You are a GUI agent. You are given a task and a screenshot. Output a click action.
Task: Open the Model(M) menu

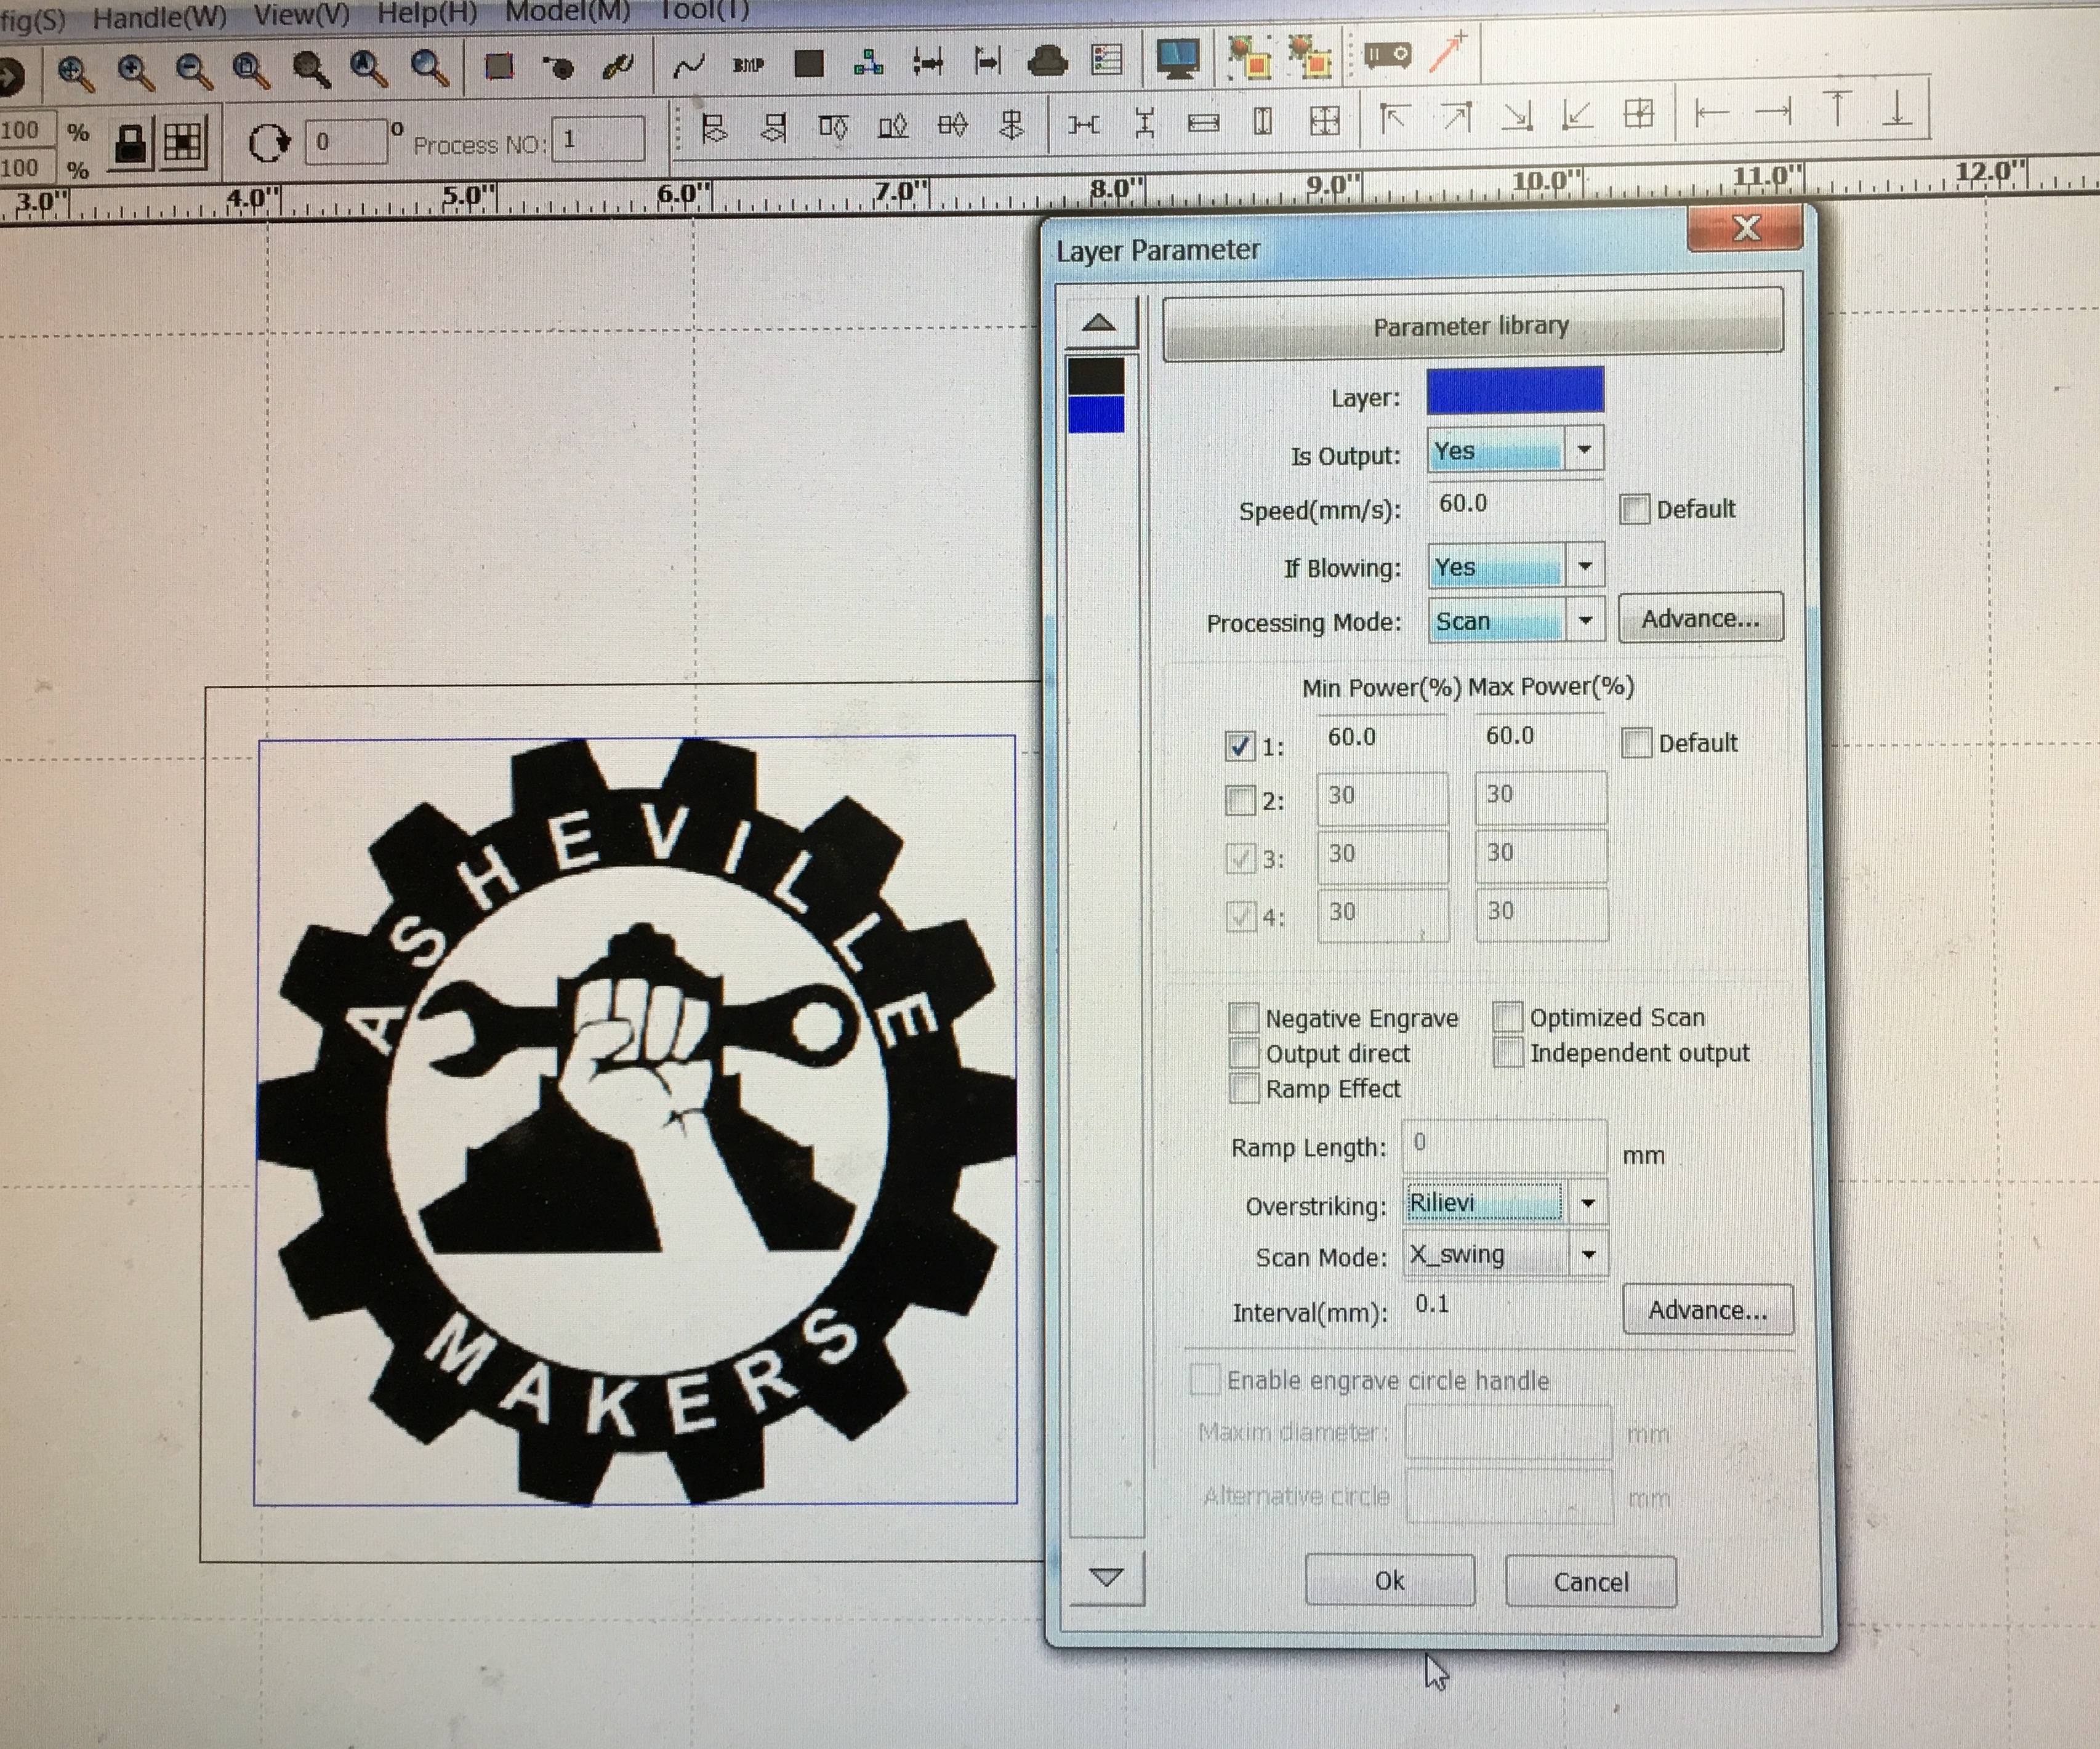point(567,11)
